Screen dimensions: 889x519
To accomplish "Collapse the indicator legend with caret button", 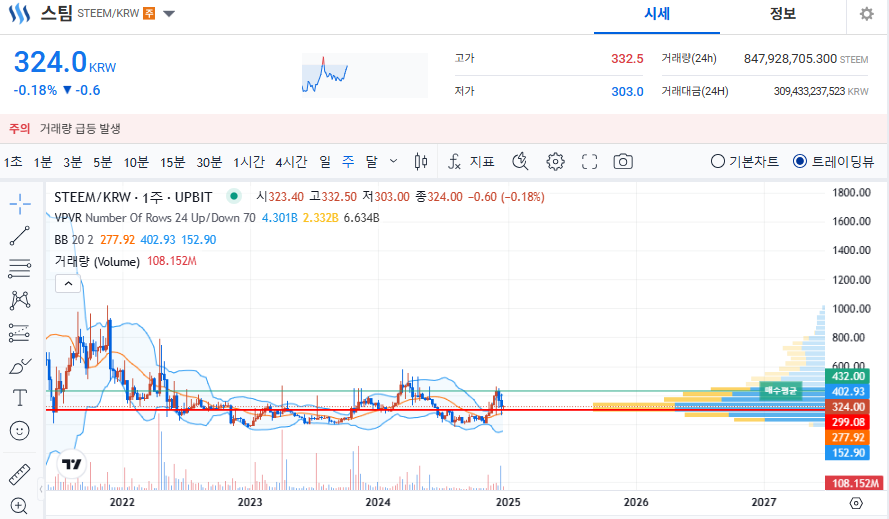I will (x=68, y=283).
